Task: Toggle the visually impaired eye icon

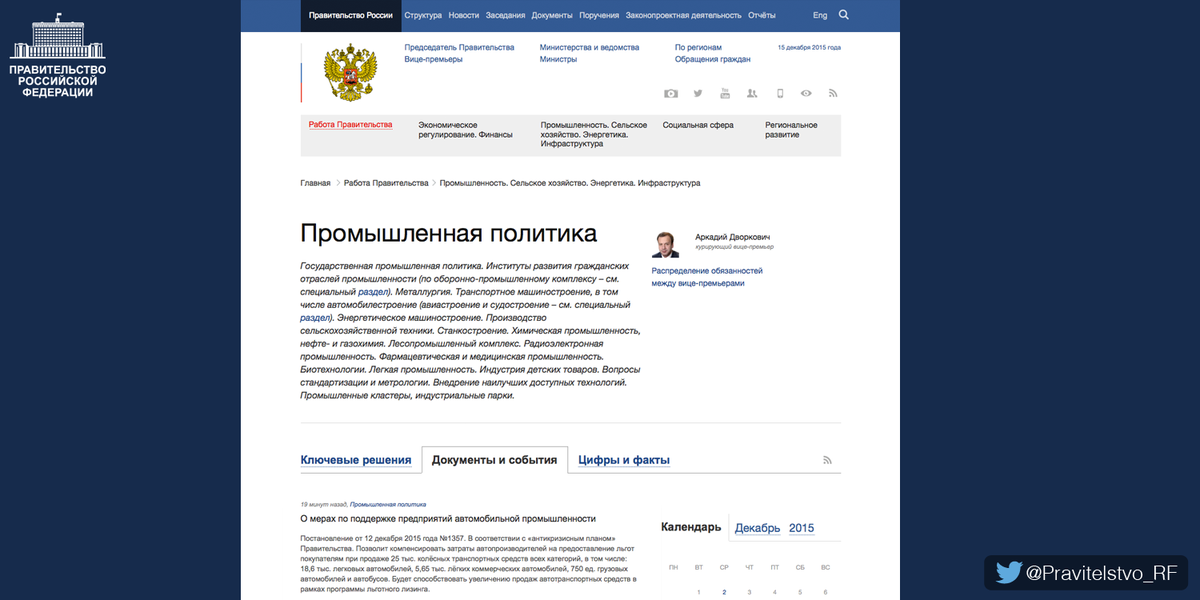Action: (x=806, y=93)
